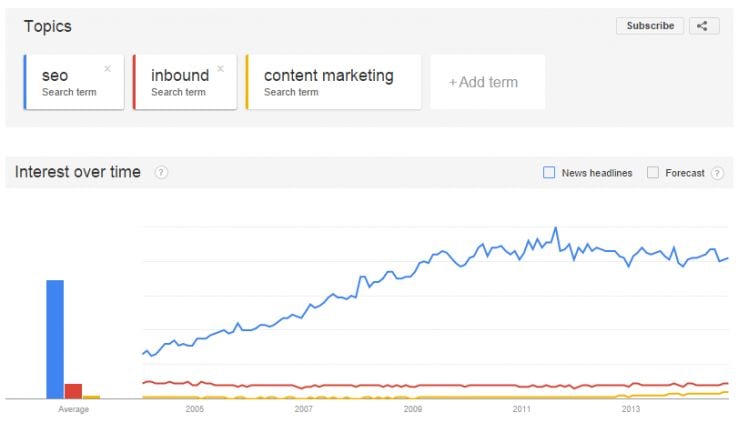Click the highest peak of the blue line
Image resolution: width=738 pixels, height=423 pixels.
click(x=556, y=228)
